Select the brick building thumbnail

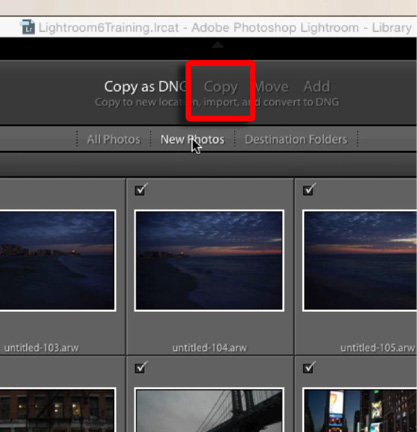click(x=57, y=410)
